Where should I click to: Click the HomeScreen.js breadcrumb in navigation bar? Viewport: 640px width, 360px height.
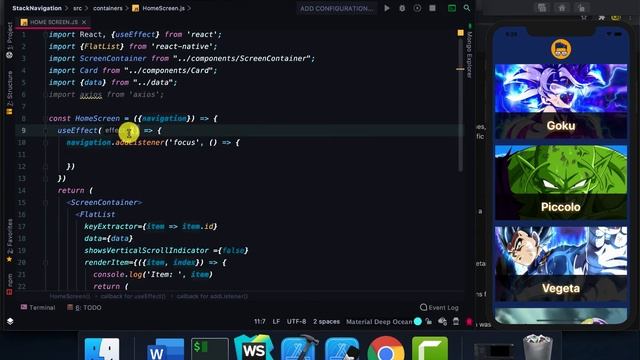(x=159, y=8)
